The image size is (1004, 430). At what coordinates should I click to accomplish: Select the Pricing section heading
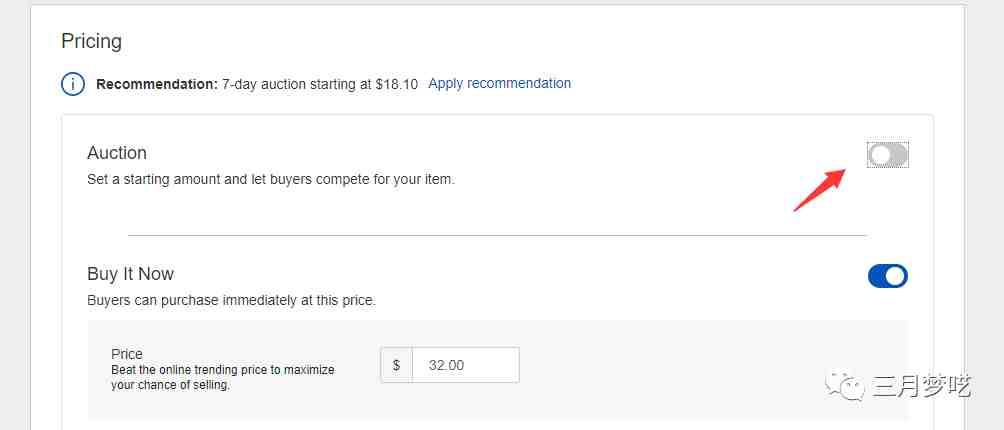[x=92, y=42]
